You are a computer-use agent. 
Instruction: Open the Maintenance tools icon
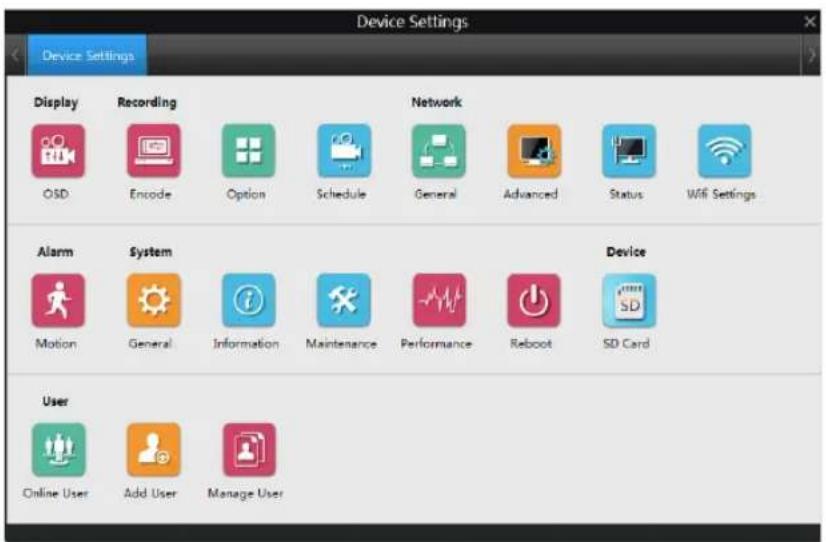pos(343,300)
